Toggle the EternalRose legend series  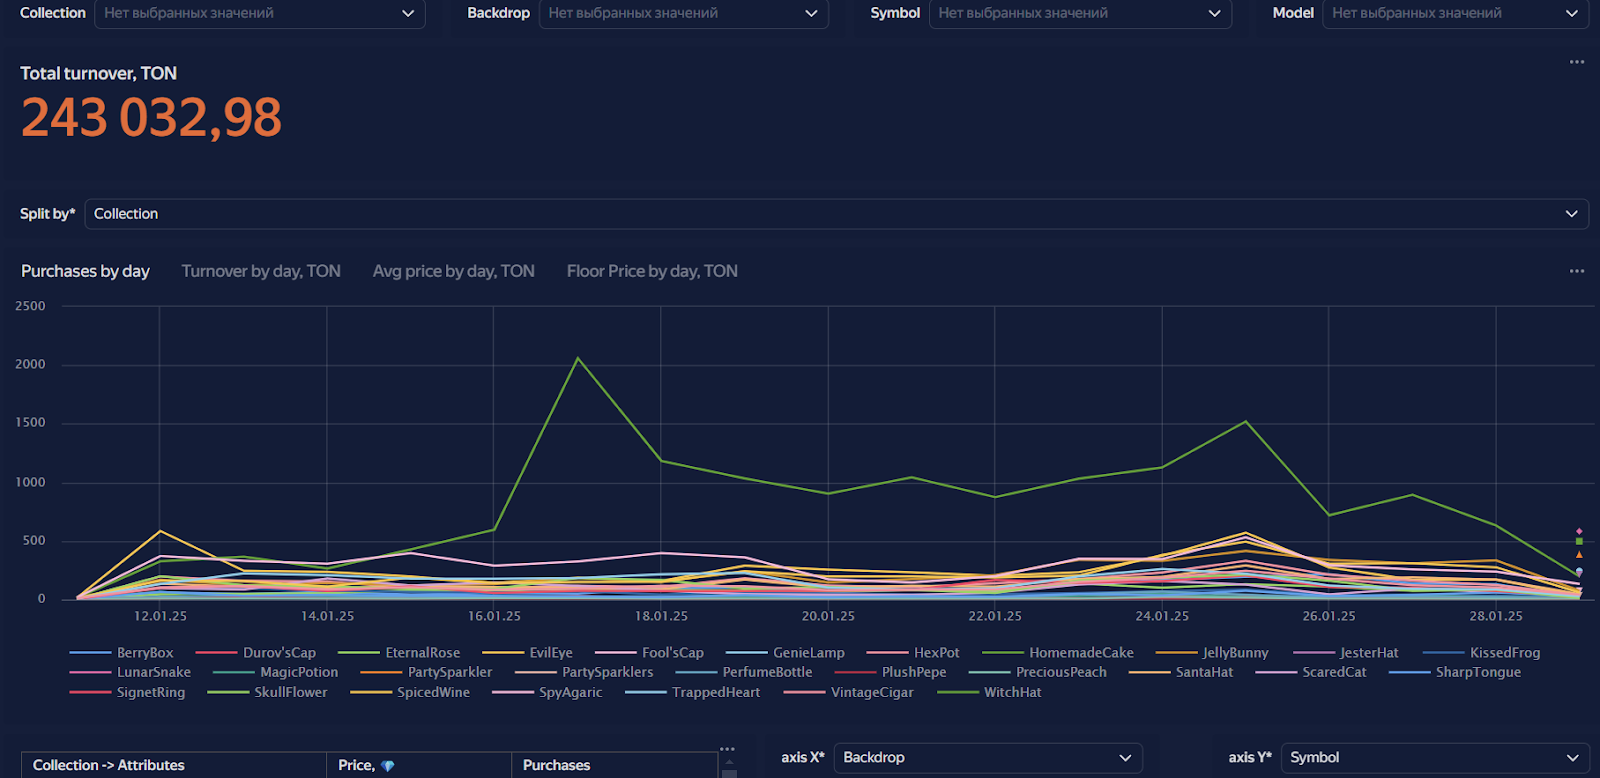(x=399, y=653)
